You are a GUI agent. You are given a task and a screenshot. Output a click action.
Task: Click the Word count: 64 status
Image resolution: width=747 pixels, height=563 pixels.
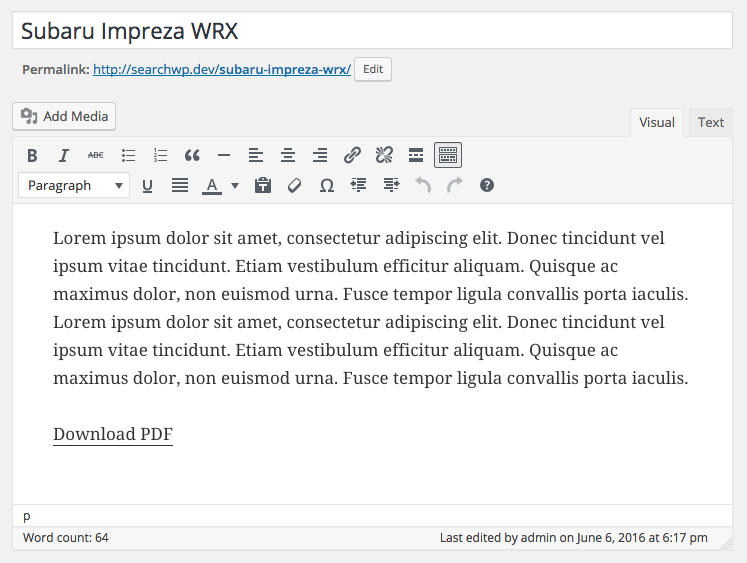click(x=66, y=538)
